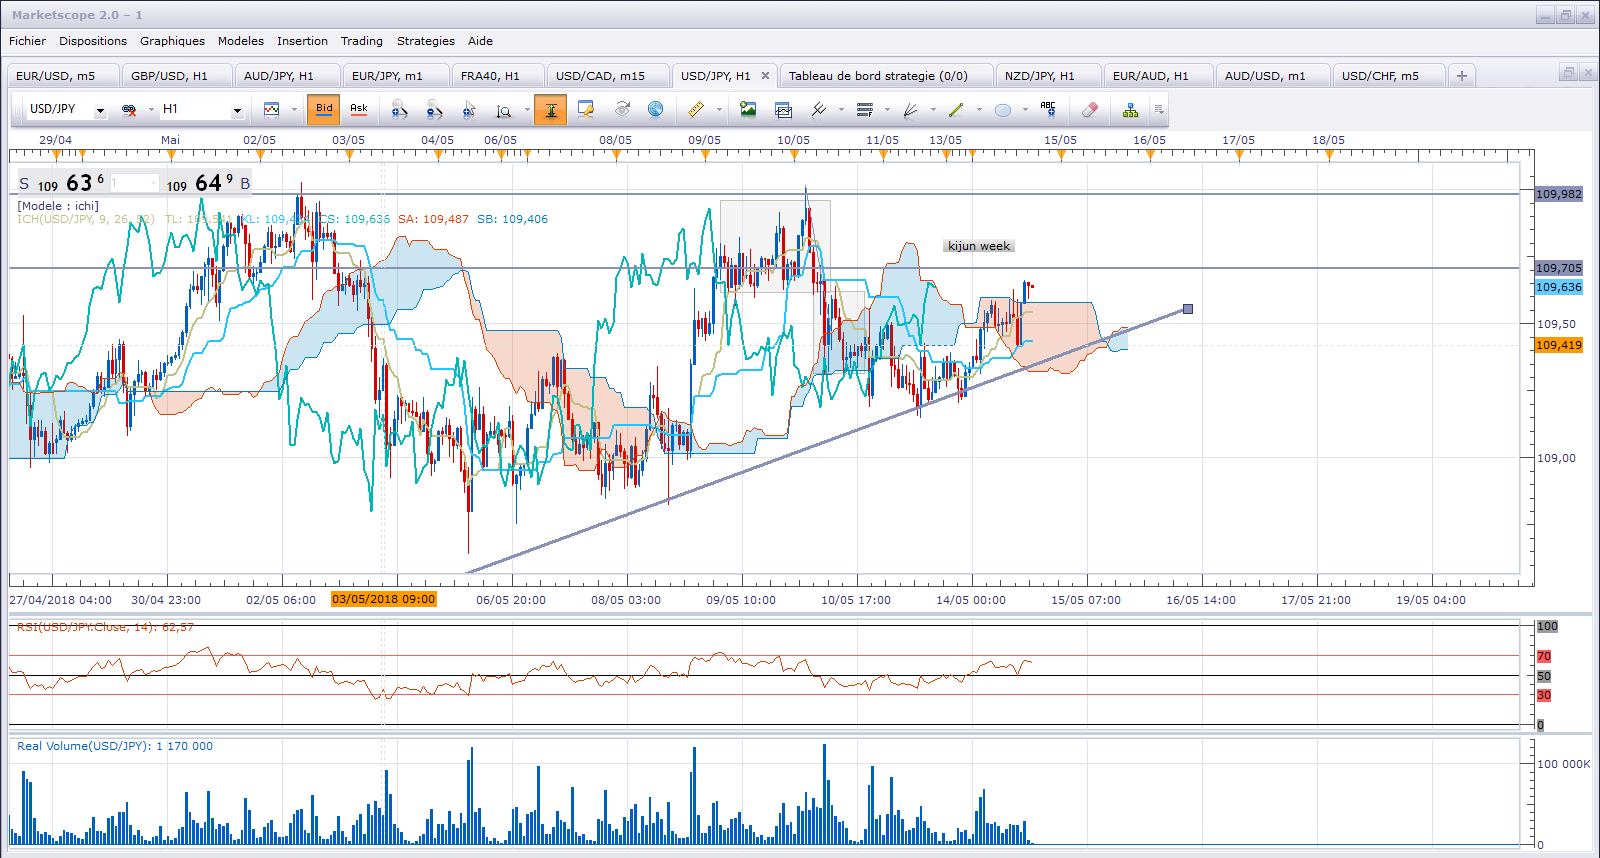This screenshot has height=858, width=1600.
Task: Toggle the highlighted vertical autoscale button
Action: coord(550,110)
